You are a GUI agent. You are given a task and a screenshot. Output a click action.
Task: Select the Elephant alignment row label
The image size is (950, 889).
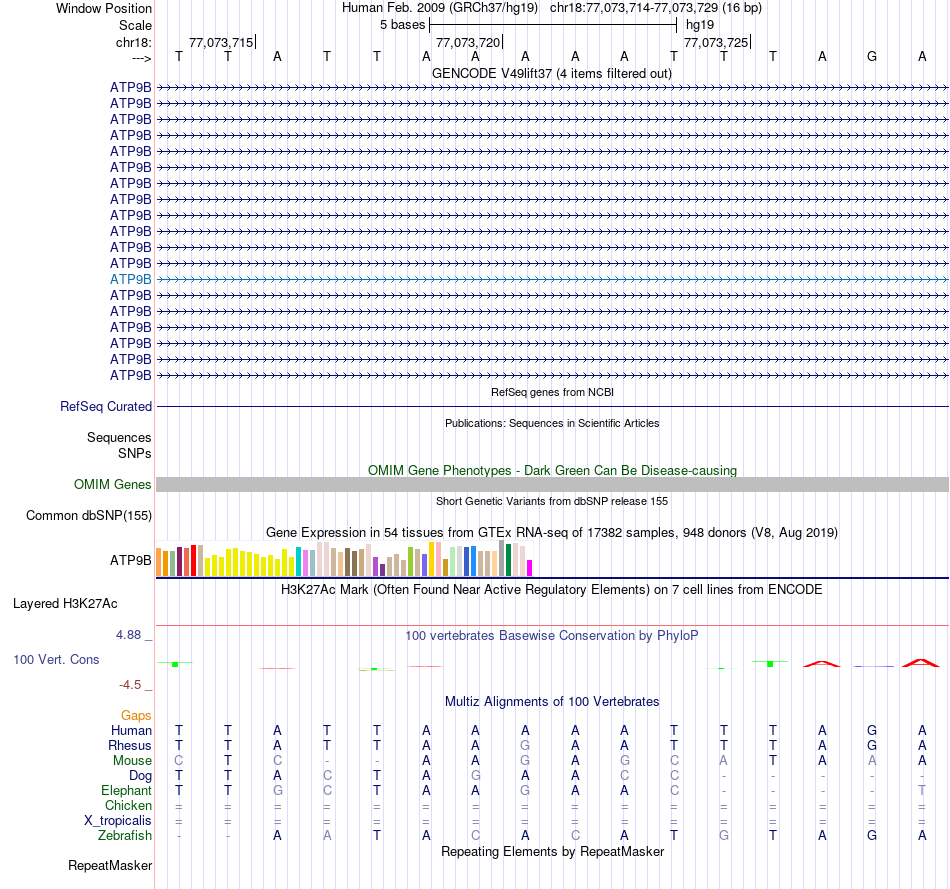click(126, 790)
